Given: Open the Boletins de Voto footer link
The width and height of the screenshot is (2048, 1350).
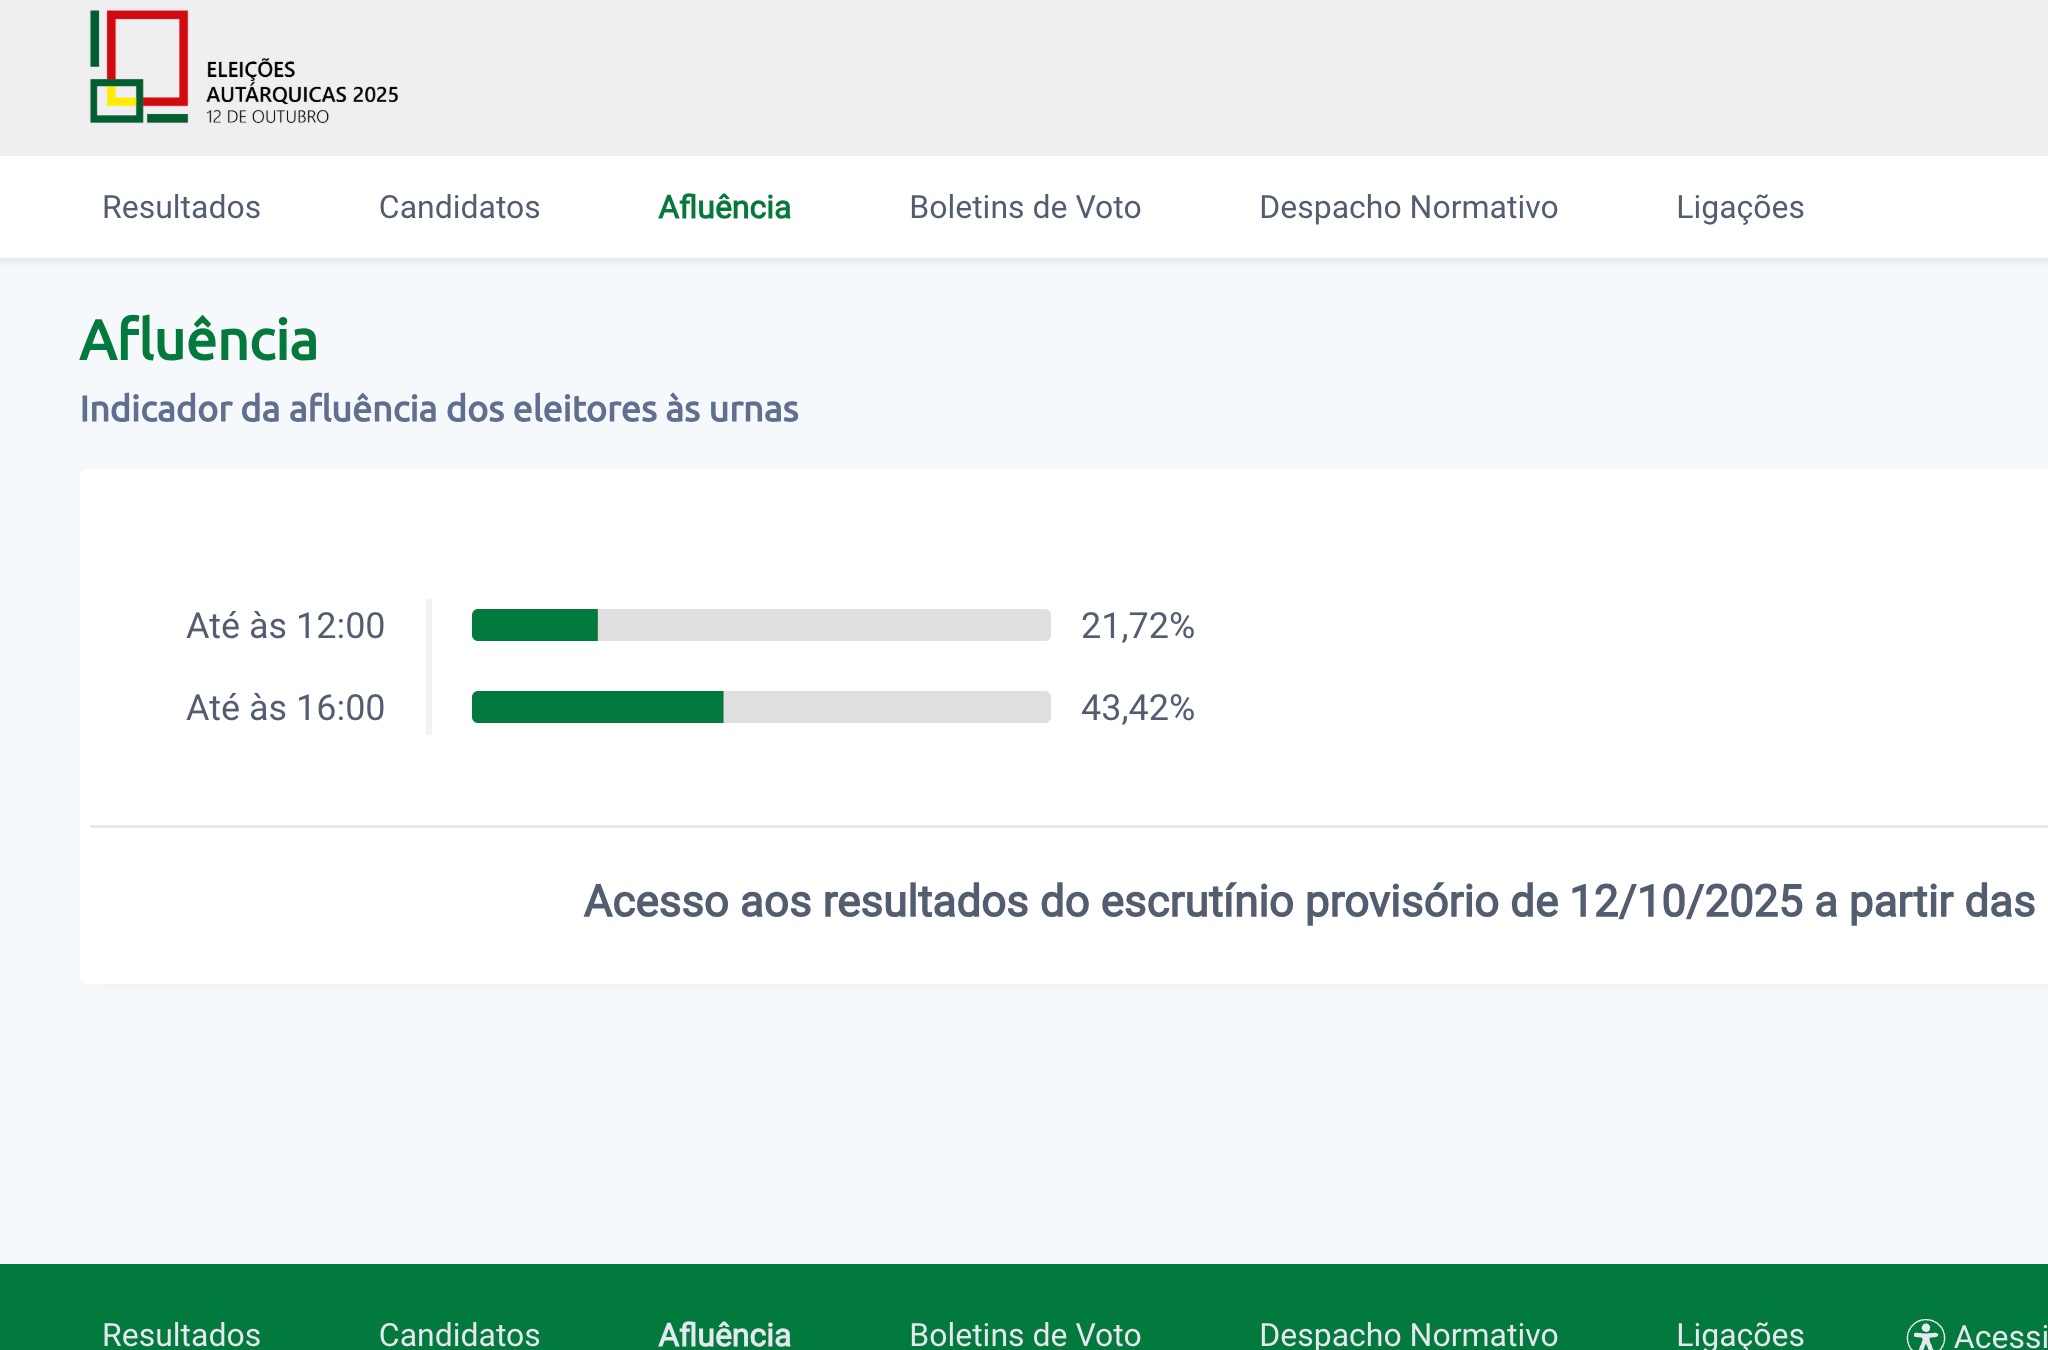Looking at the screenshot, I should (x=1025, y=1334).
